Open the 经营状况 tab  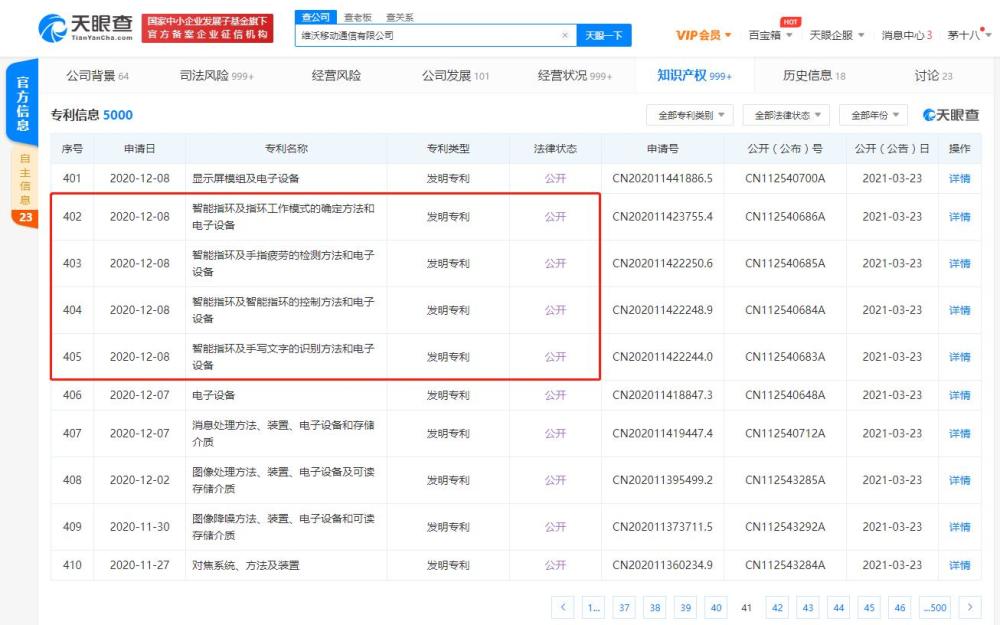[x=575, y=76]
